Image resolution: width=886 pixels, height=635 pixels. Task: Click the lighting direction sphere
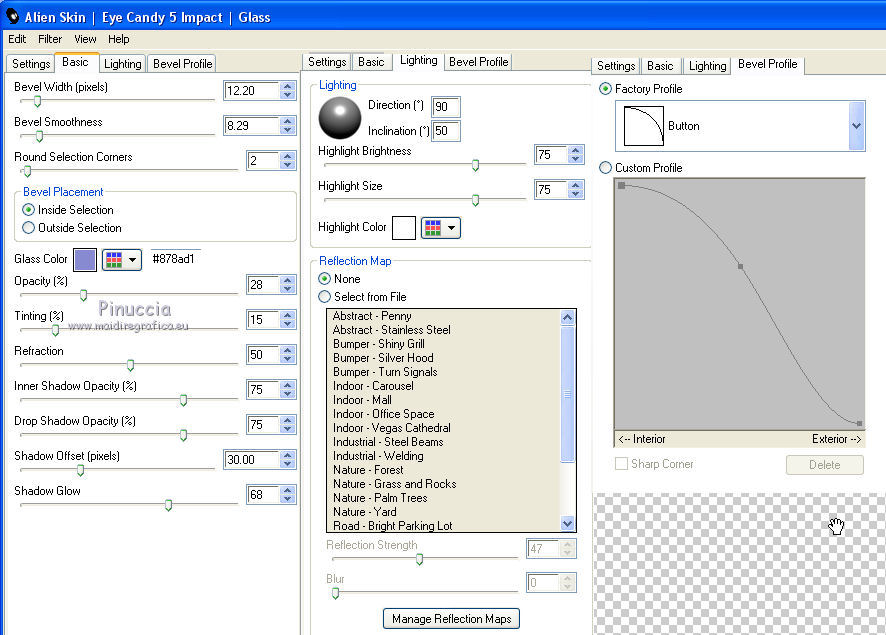(339, 118)
